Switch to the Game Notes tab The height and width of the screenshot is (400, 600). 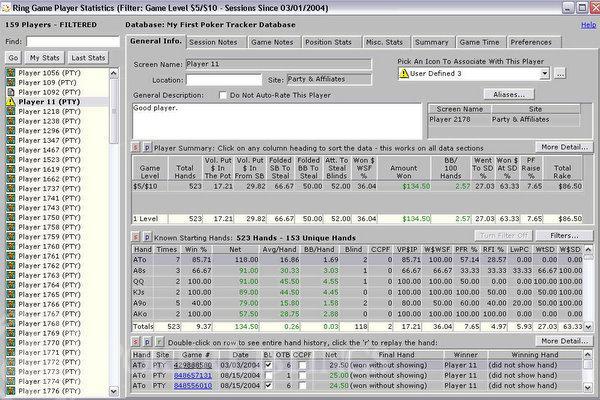pos(274,42)
